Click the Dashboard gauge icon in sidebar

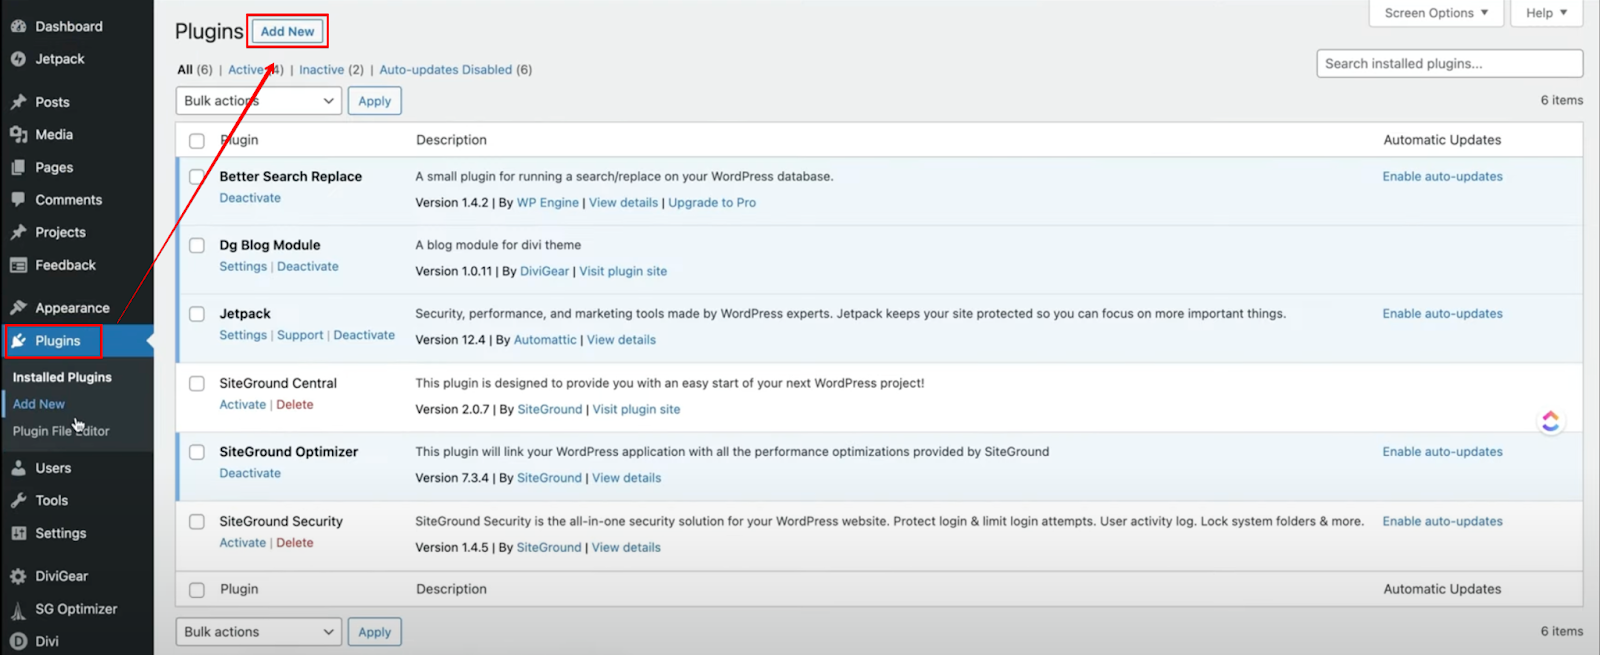point(18,26)
